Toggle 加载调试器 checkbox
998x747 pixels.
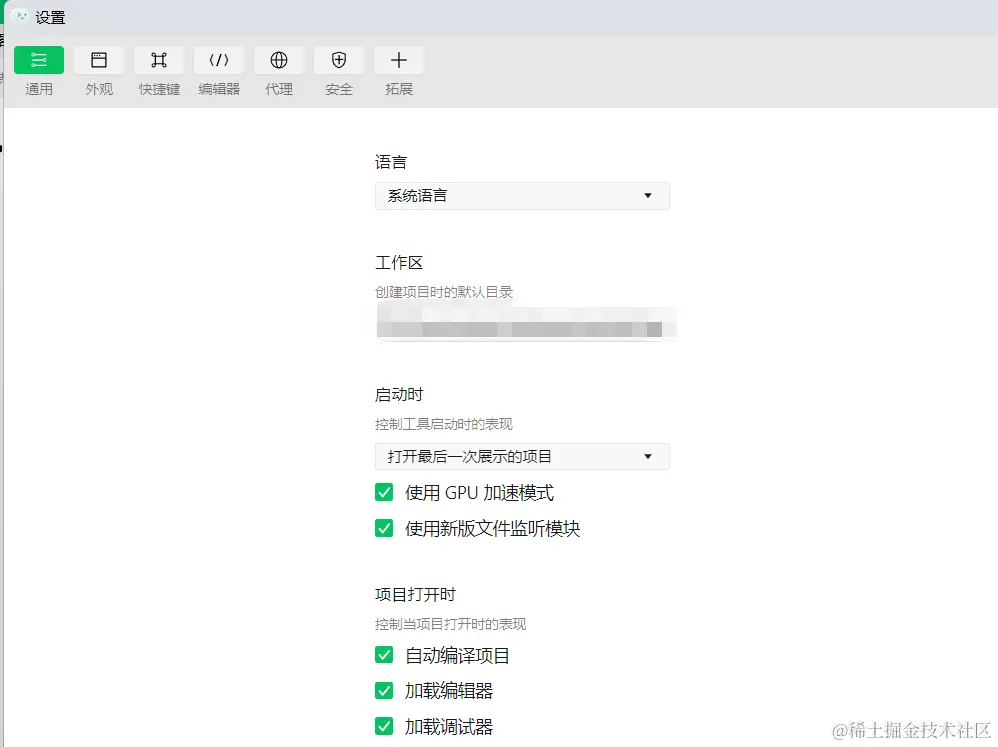click(384, 726)
